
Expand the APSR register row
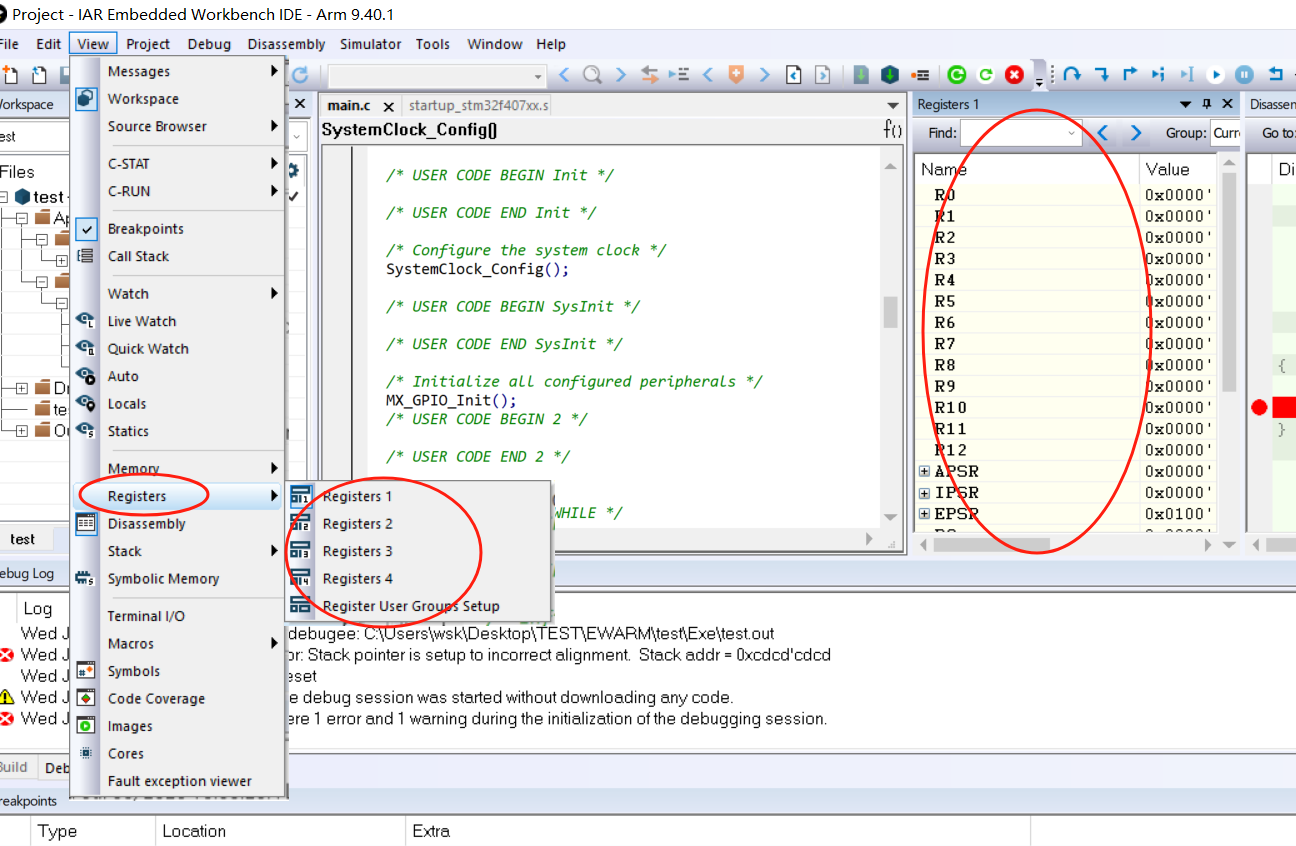pyautogui.click(x=924, y=471)
